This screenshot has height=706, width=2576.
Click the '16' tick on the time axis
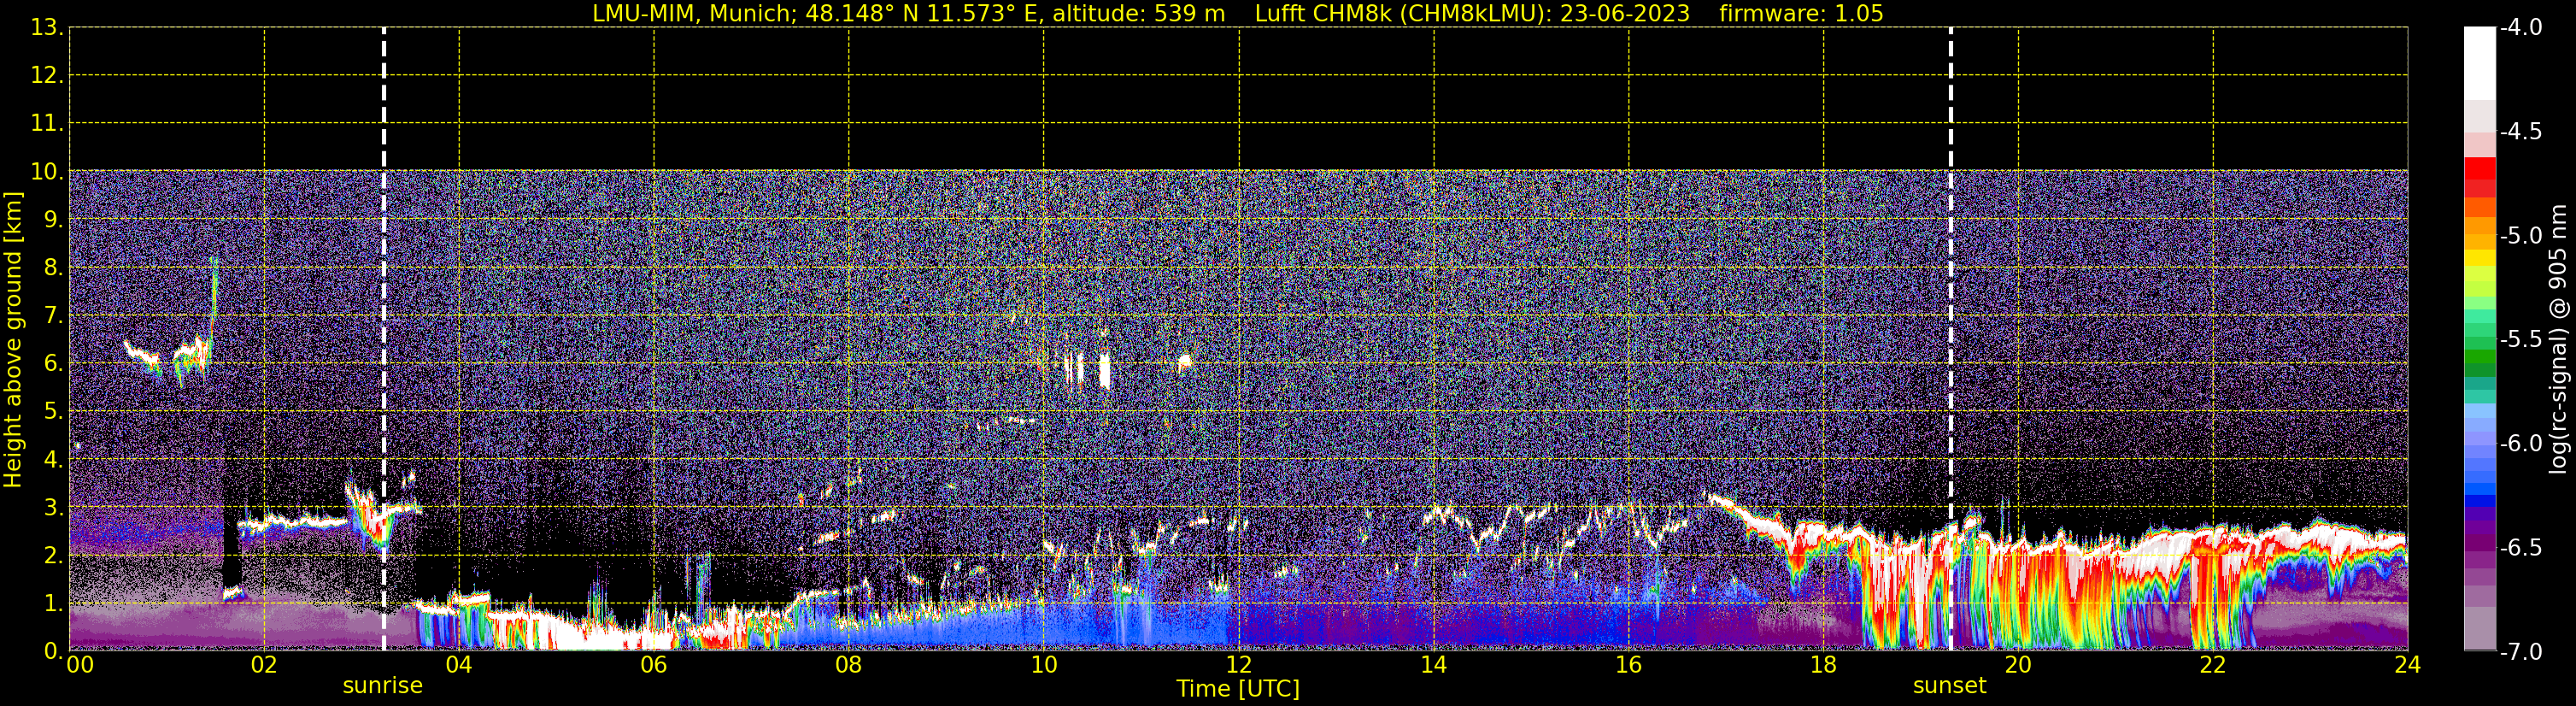[x=1629, y=665]
